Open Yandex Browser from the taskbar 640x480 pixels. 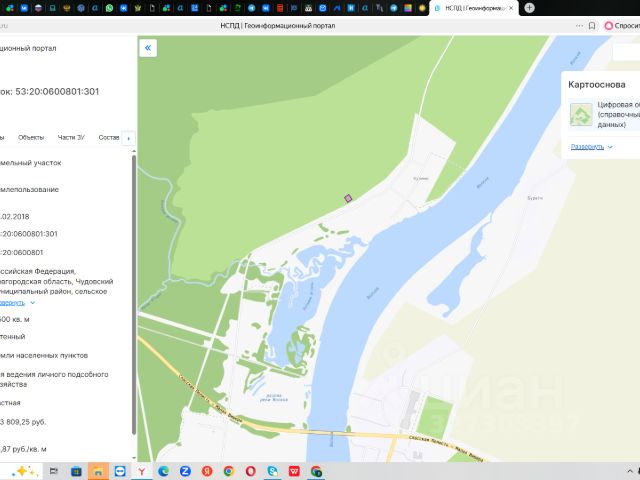pos(142,471)
